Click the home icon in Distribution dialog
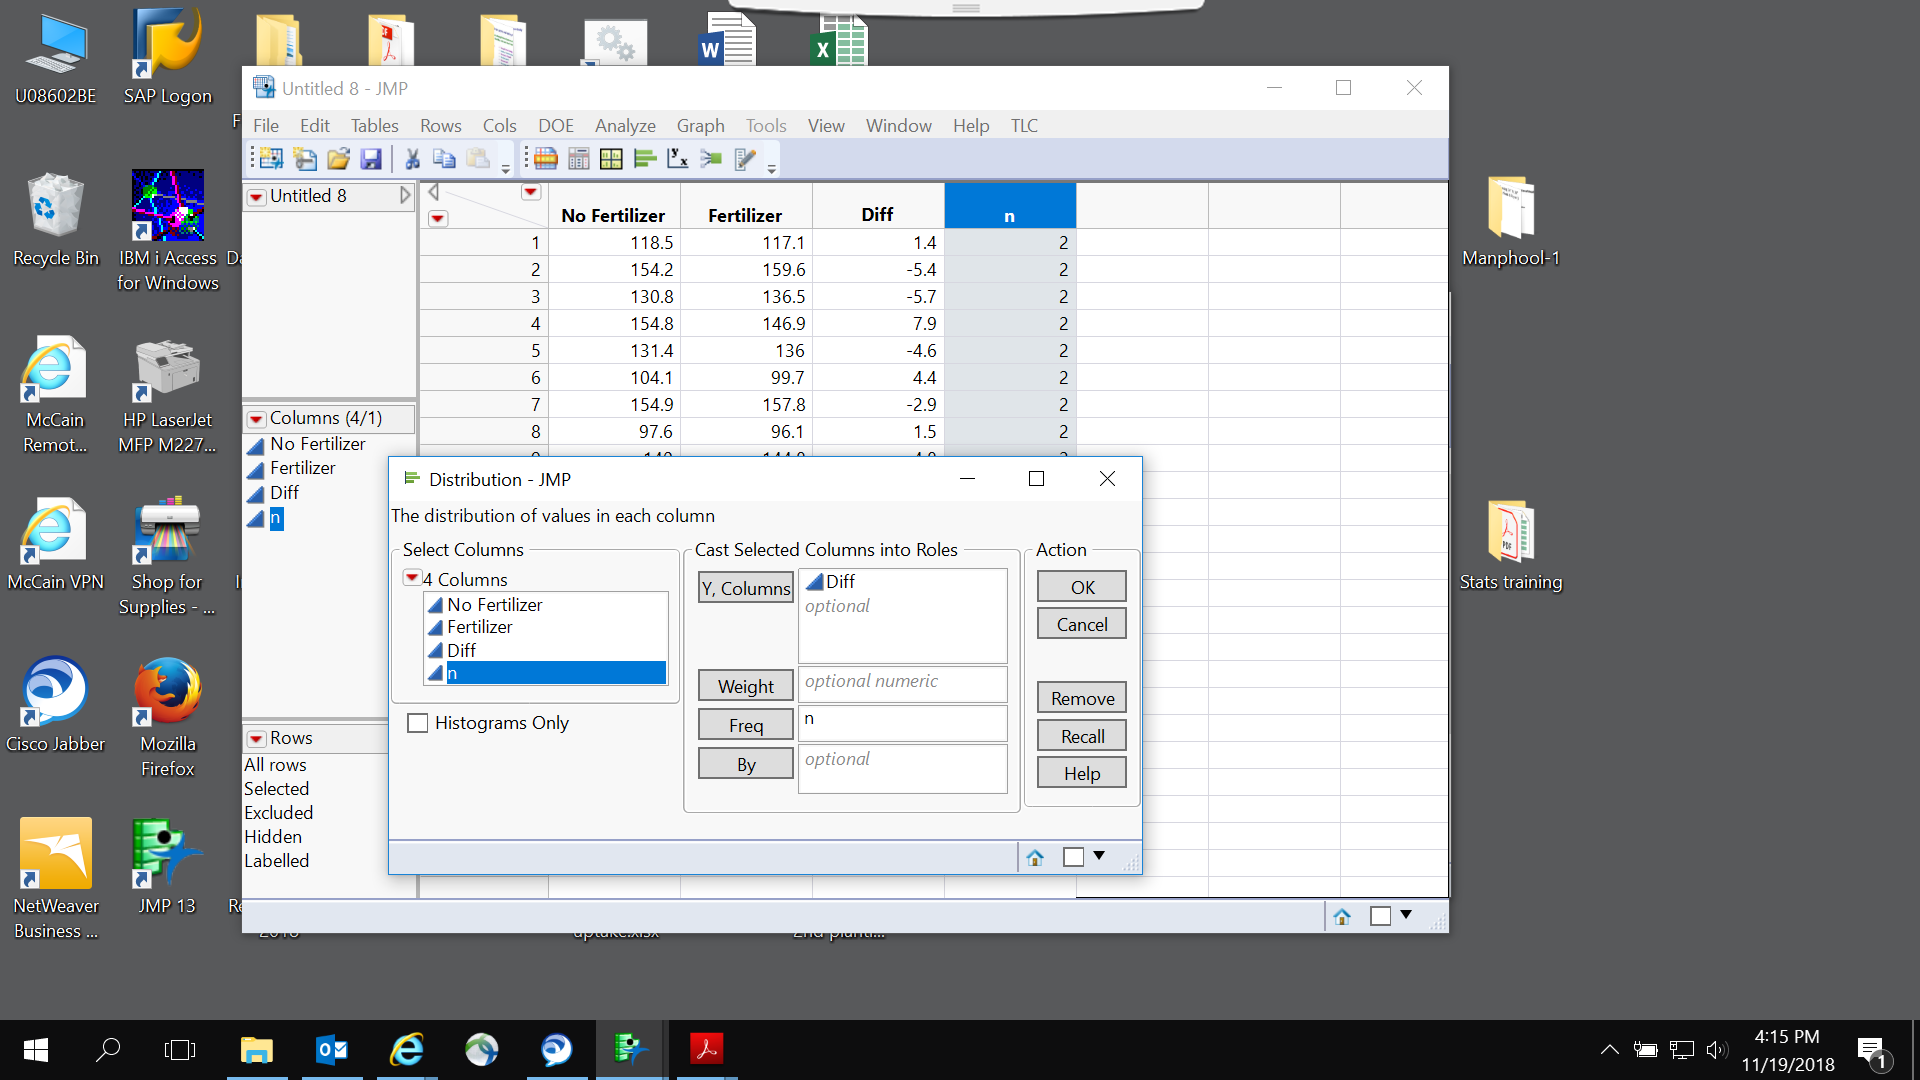 click(1035, 857)
